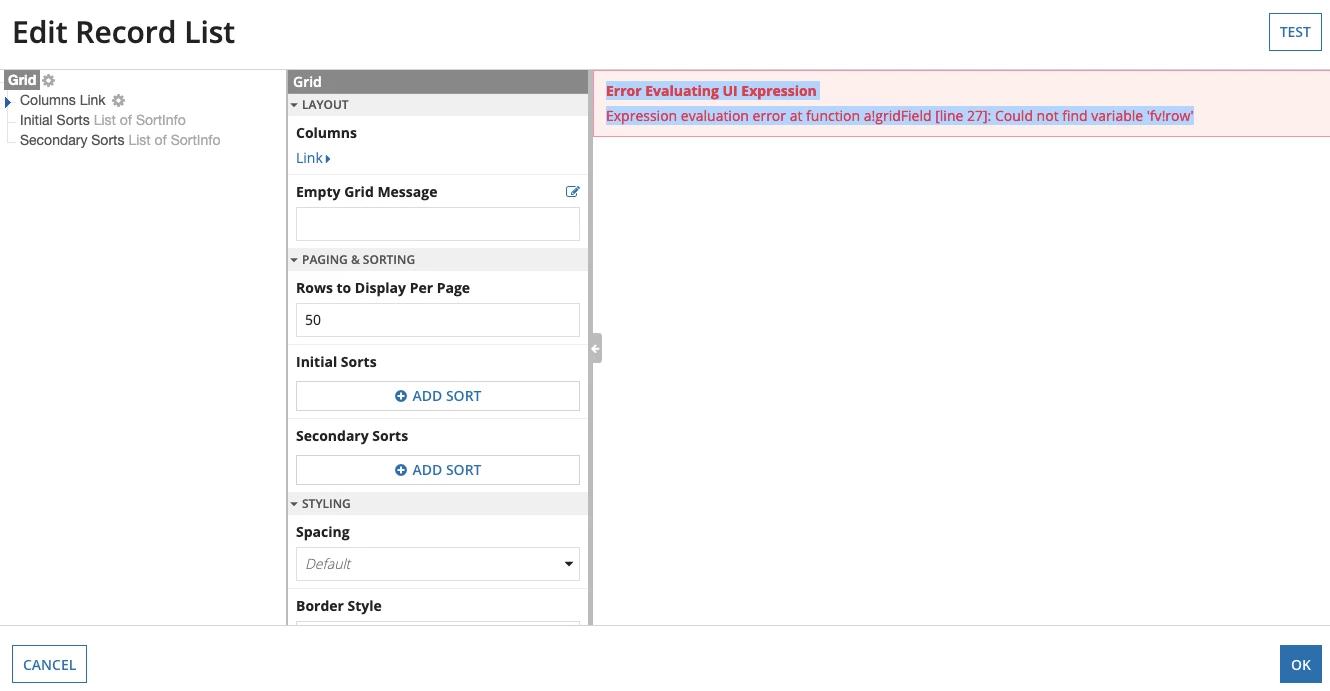Viewport: 1330px width, 691px height.
Task: Open the gear menu next to Grid
Action: [x=48, y=80]
